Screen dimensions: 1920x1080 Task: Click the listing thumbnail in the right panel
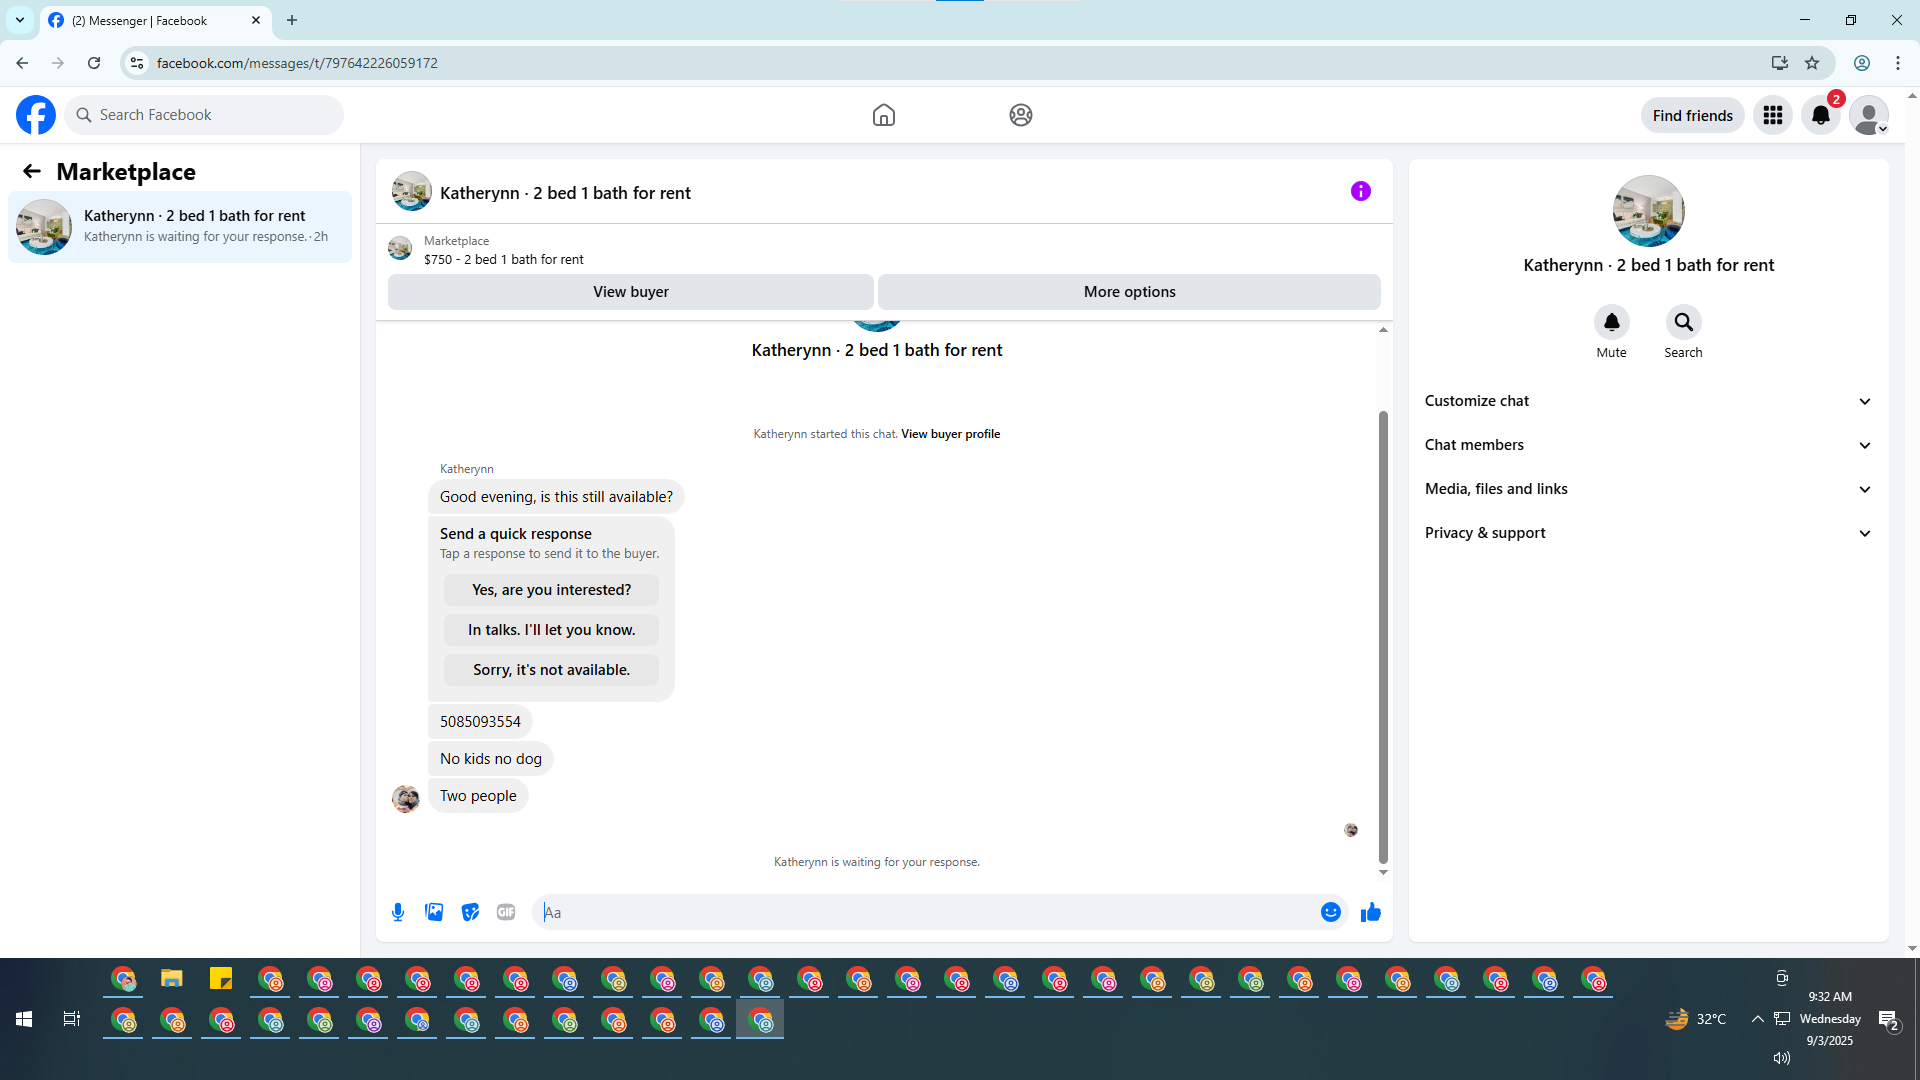1649,211
